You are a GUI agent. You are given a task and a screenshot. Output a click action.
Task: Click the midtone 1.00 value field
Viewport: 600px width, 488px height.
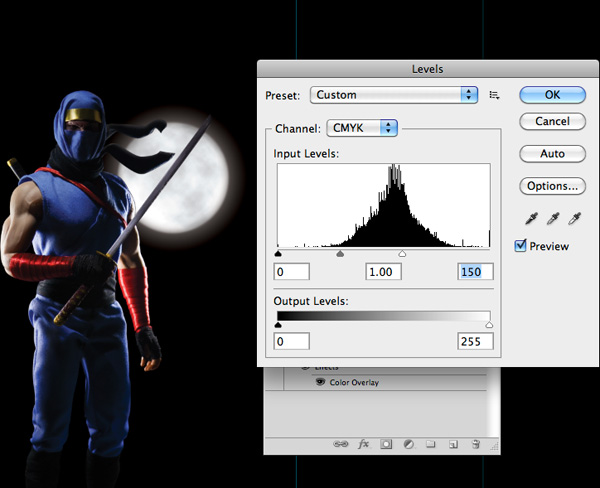pos(383,272)
